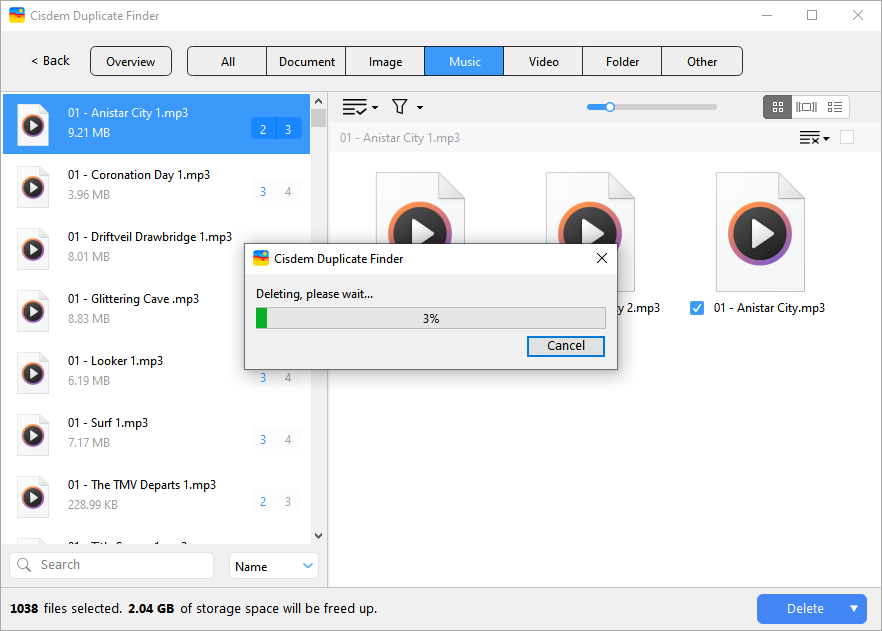Click the play icon on Anistar City 1.mp3
Image resolution: width=882 pixels, height=631 pixels.
31,125
